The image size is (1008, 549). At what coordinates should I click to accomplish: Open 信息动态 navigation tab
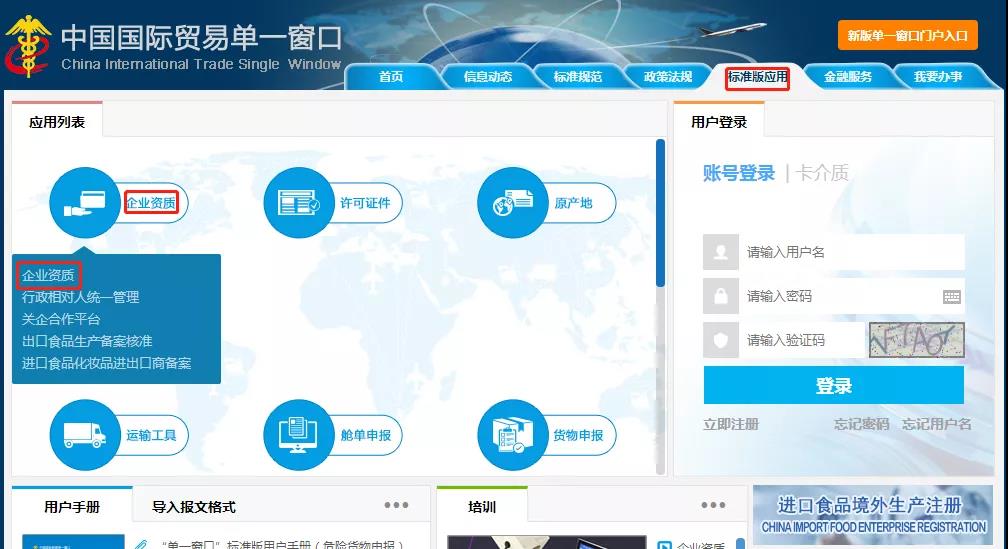(x=488, y=76)
